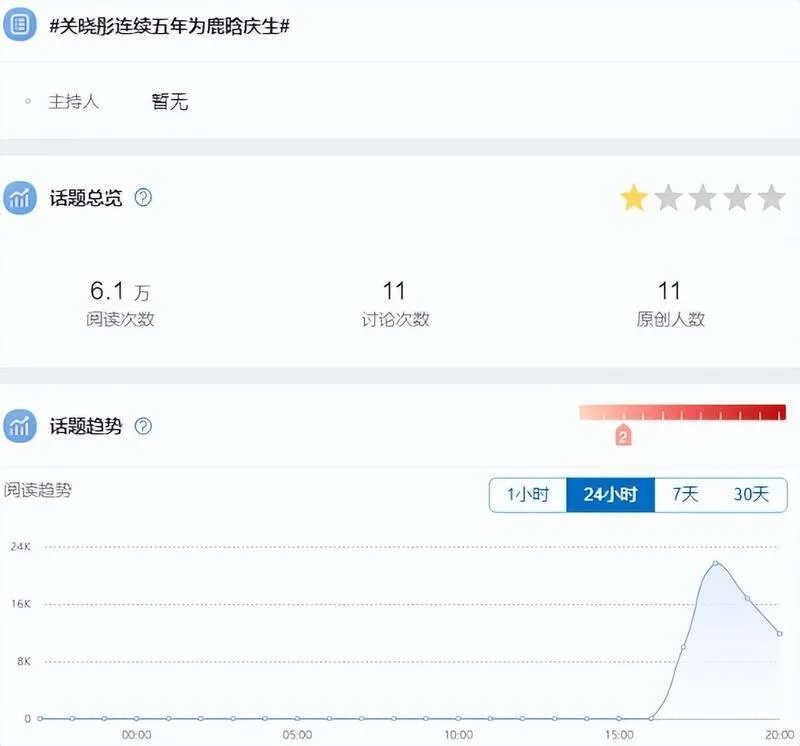Click the 20:00 x-axis label
800x746 pixels.
click(x=780, y=735)
